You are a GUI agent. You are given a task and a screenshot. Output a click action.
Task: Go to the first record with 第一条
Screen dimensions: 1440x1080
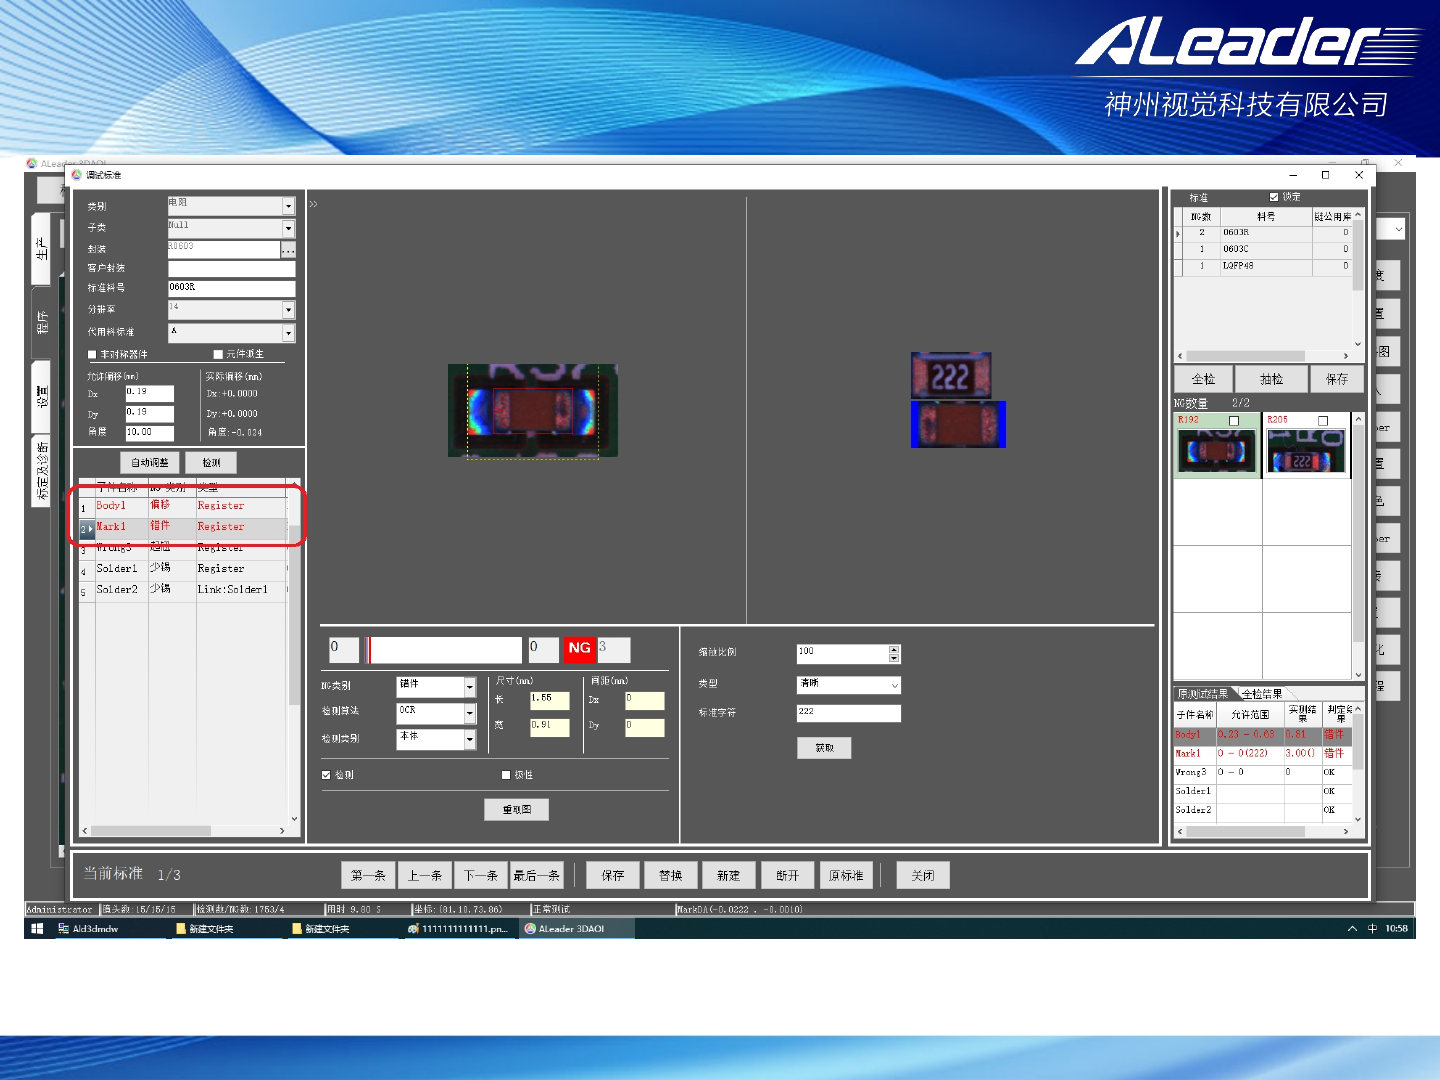pos(368,875)
